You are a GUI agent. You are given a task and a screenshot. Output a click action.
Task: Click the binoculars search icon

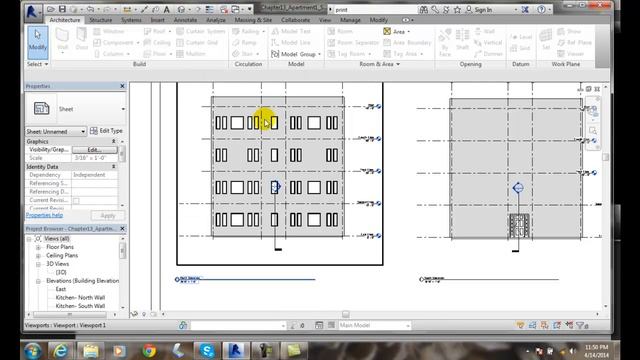[x=424, y=9]
